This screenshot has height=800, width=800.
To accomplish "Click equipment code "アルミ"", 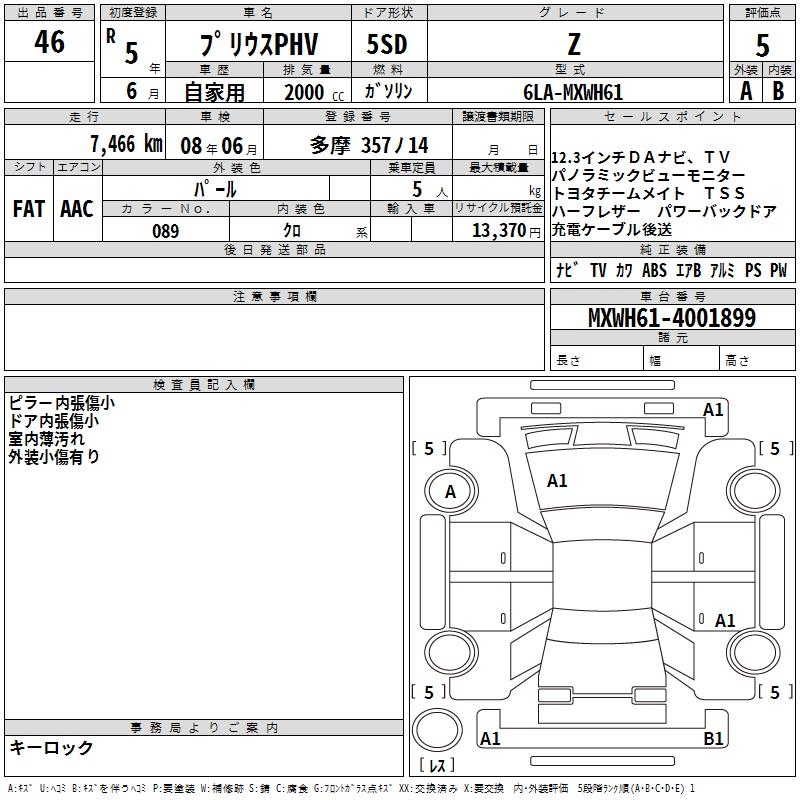I will pyautogui.click(x=722, y=270).
